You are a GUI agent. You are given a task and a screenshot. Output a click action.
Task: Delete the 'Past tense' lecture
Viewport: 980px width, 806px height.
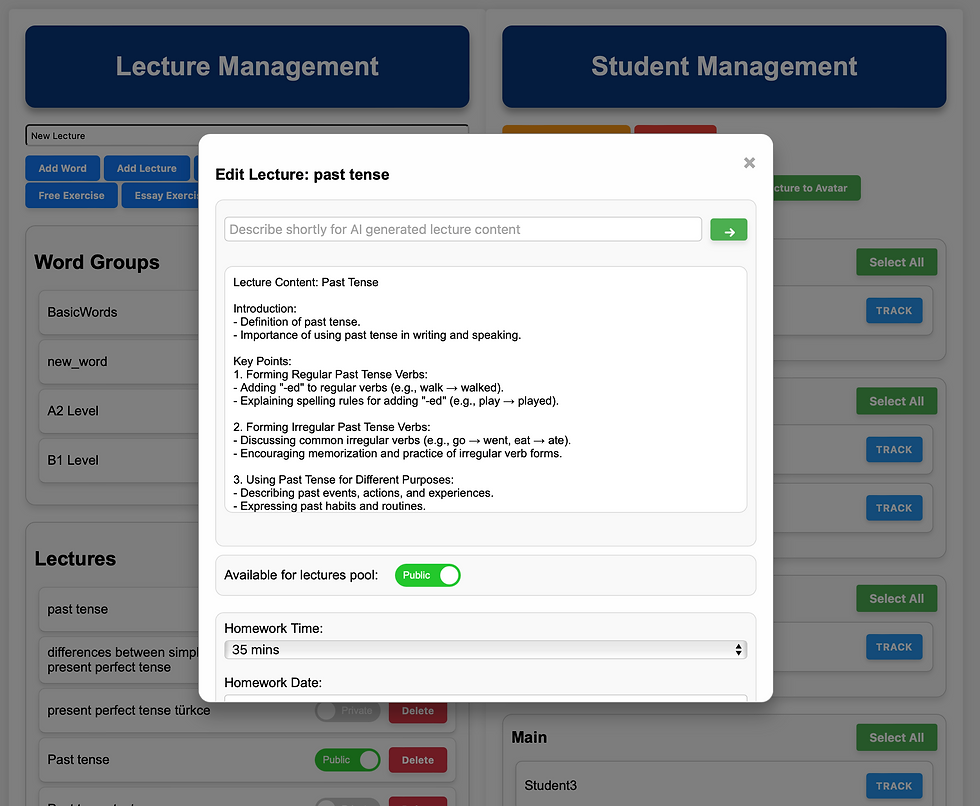(417, 760)
